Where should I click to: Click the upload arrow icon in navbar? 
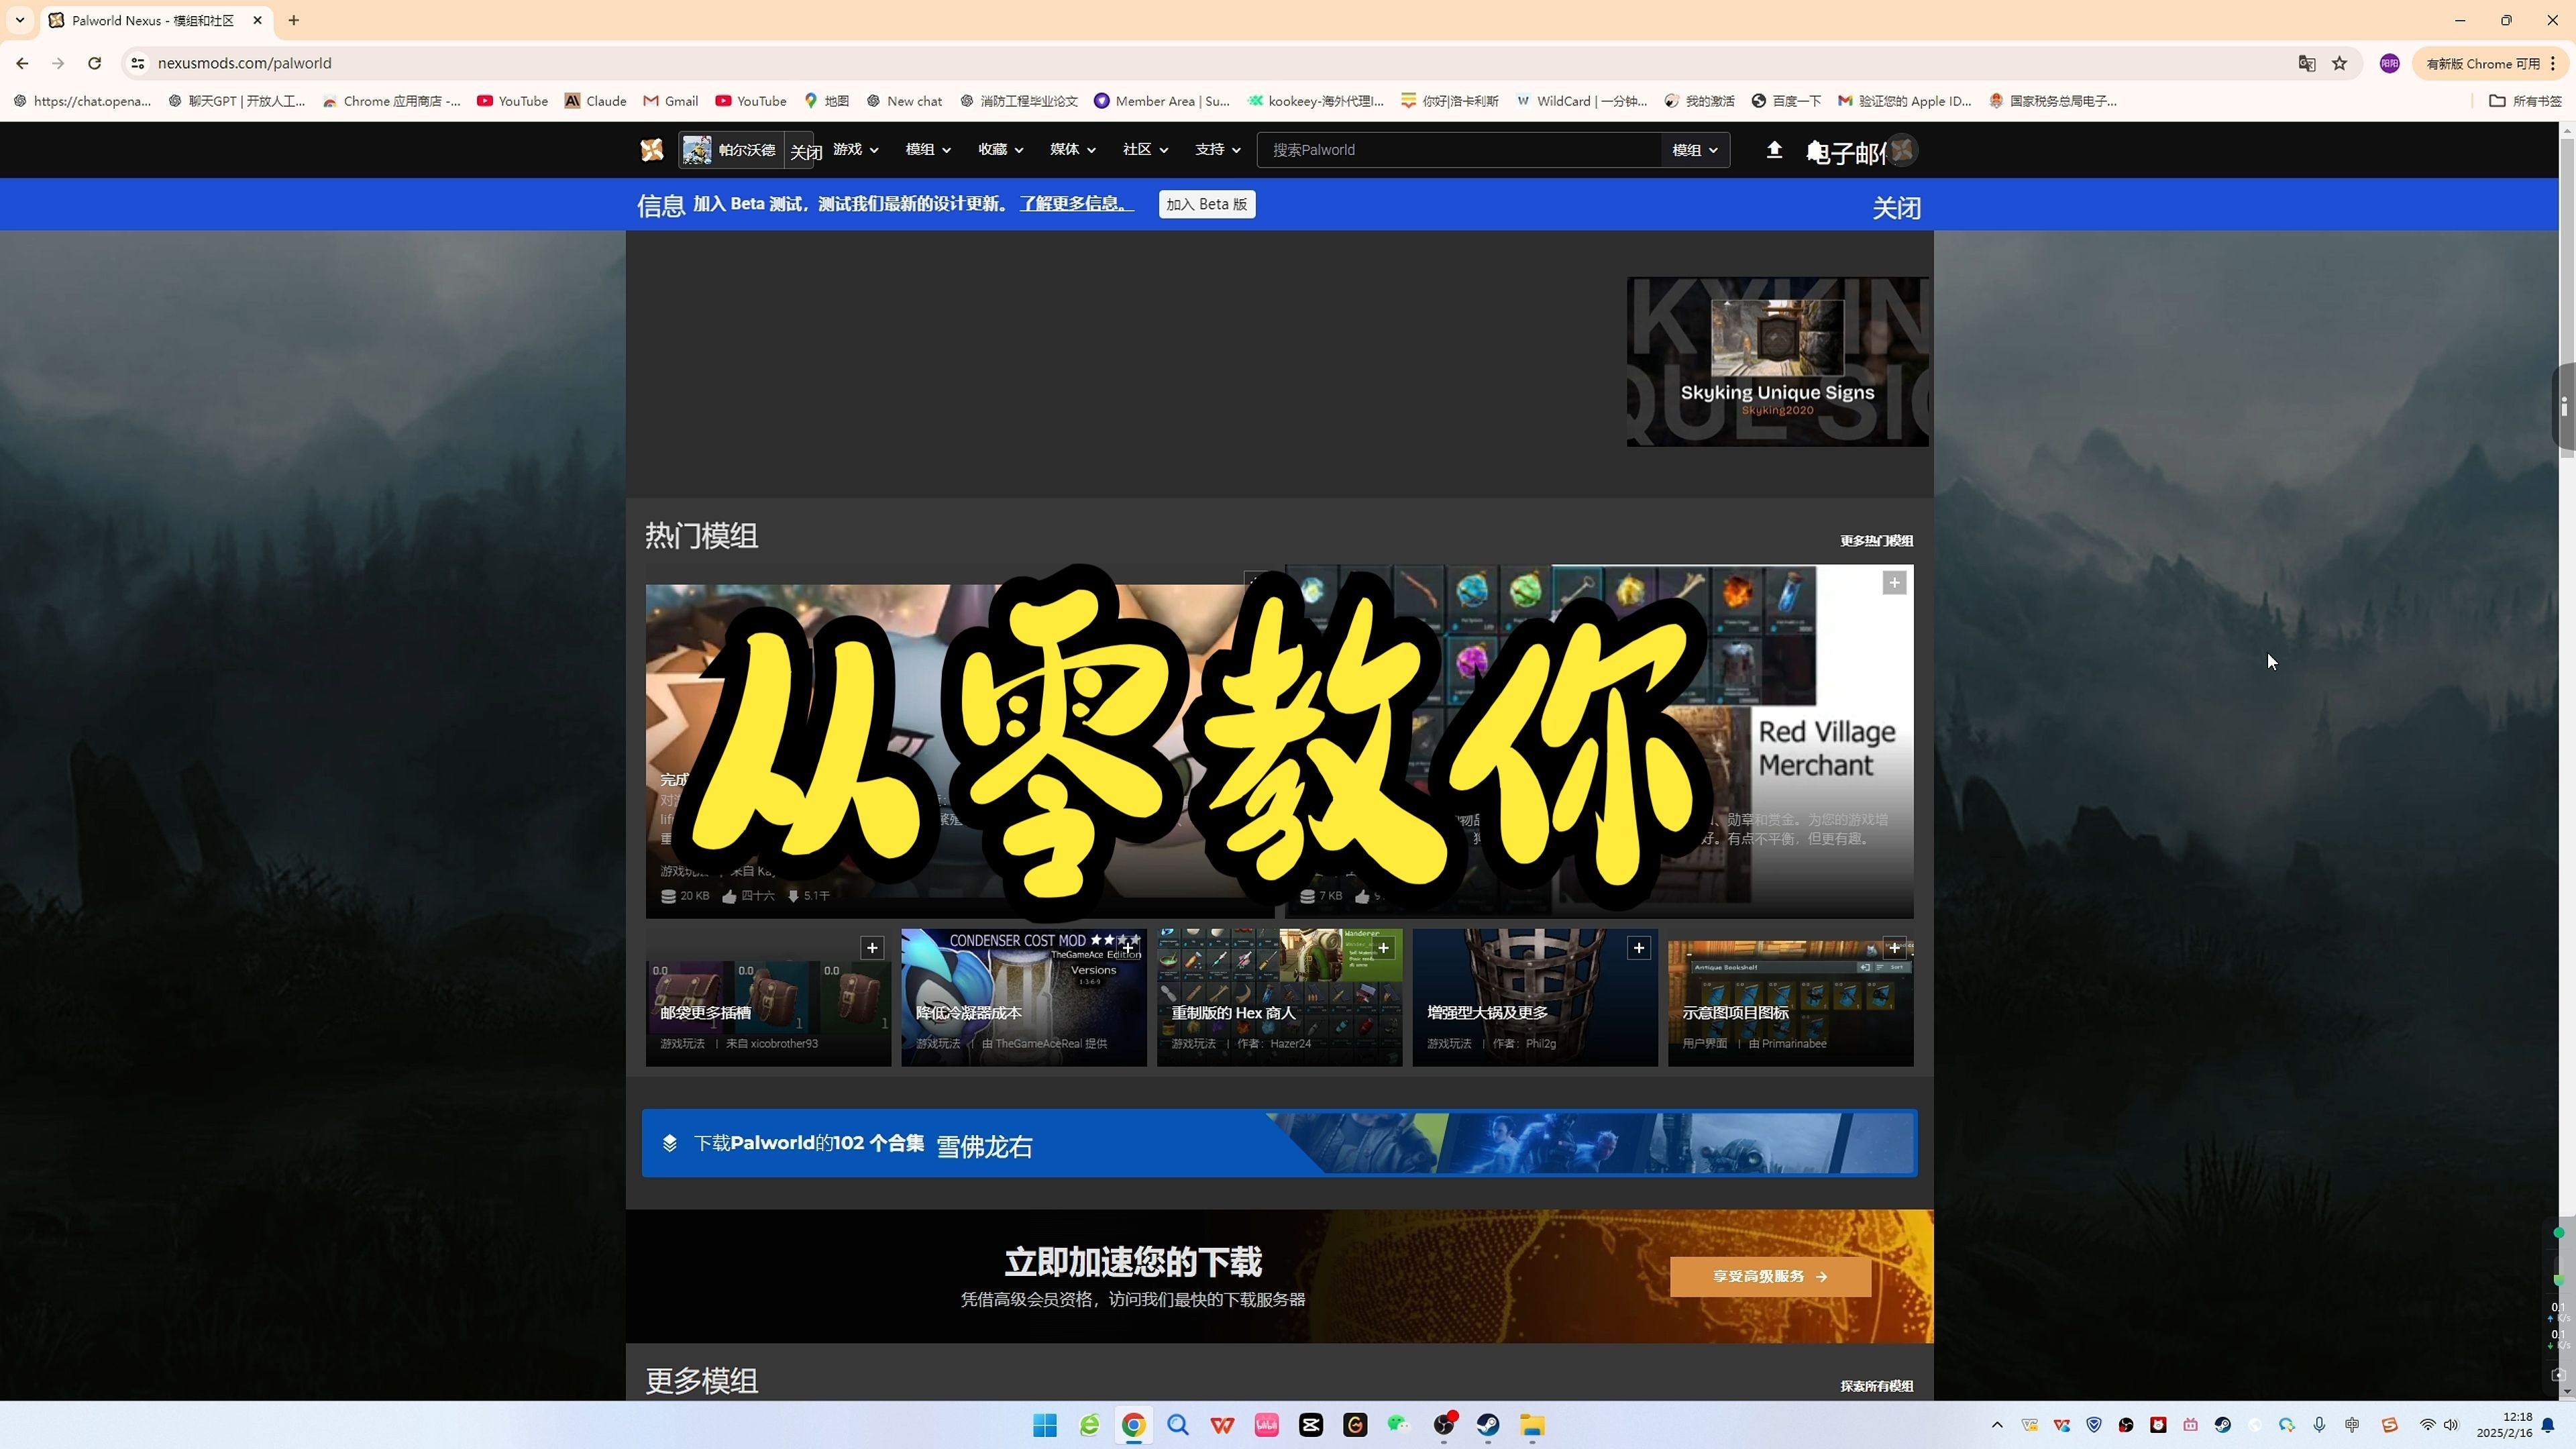(1774, 150)
